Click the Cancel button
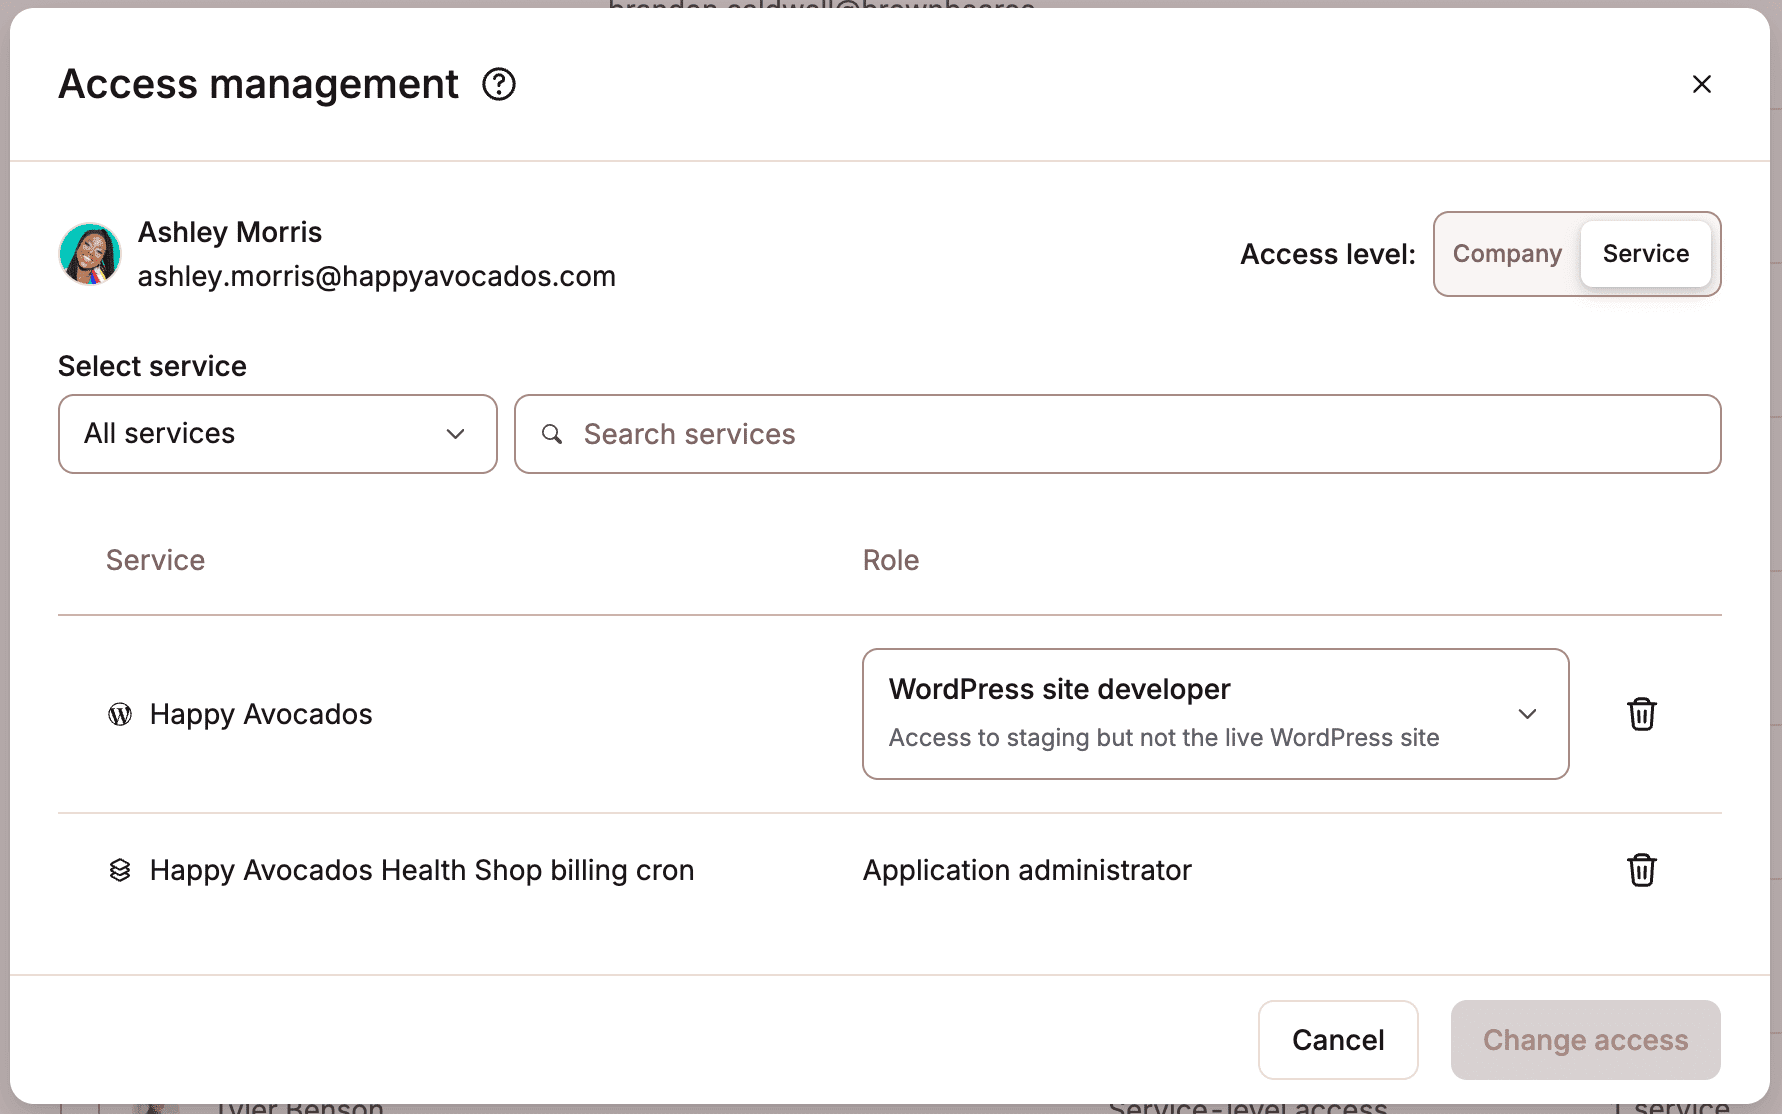1782x1114 pixels. pos(1338,1040)
